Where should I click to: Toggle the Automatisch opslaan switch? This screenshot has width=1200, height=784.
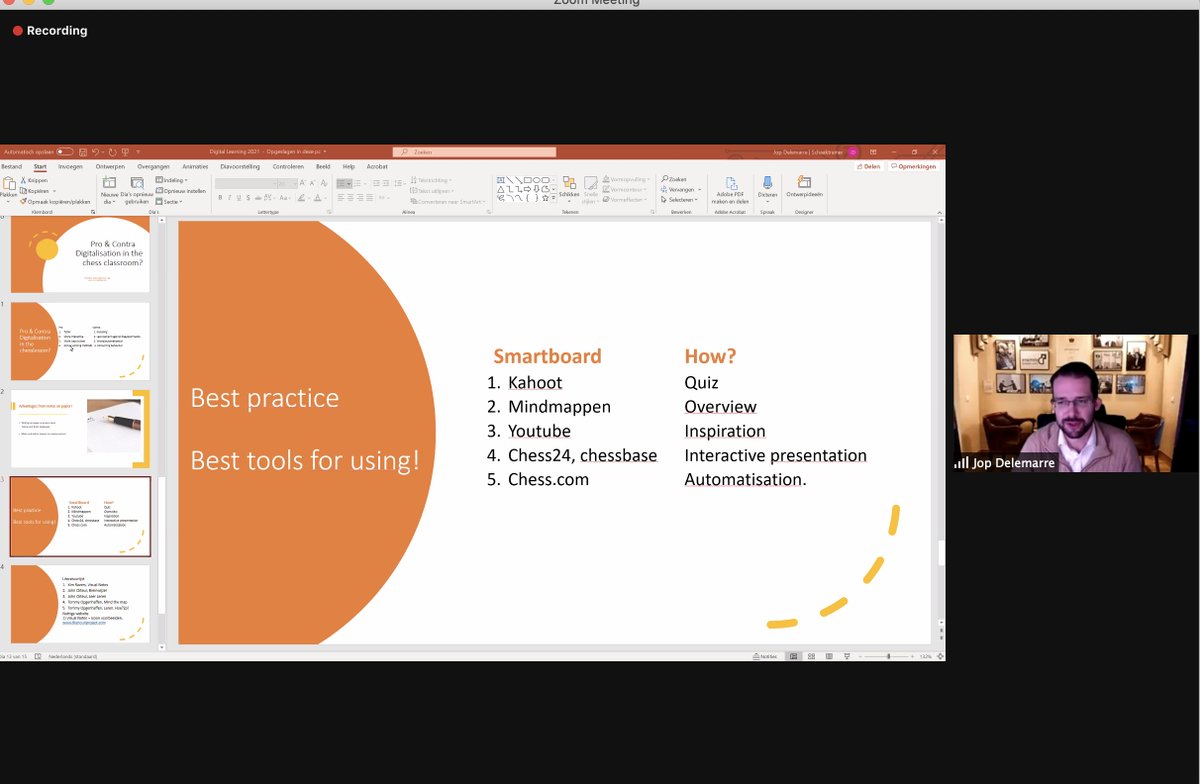tap(65, 152)
